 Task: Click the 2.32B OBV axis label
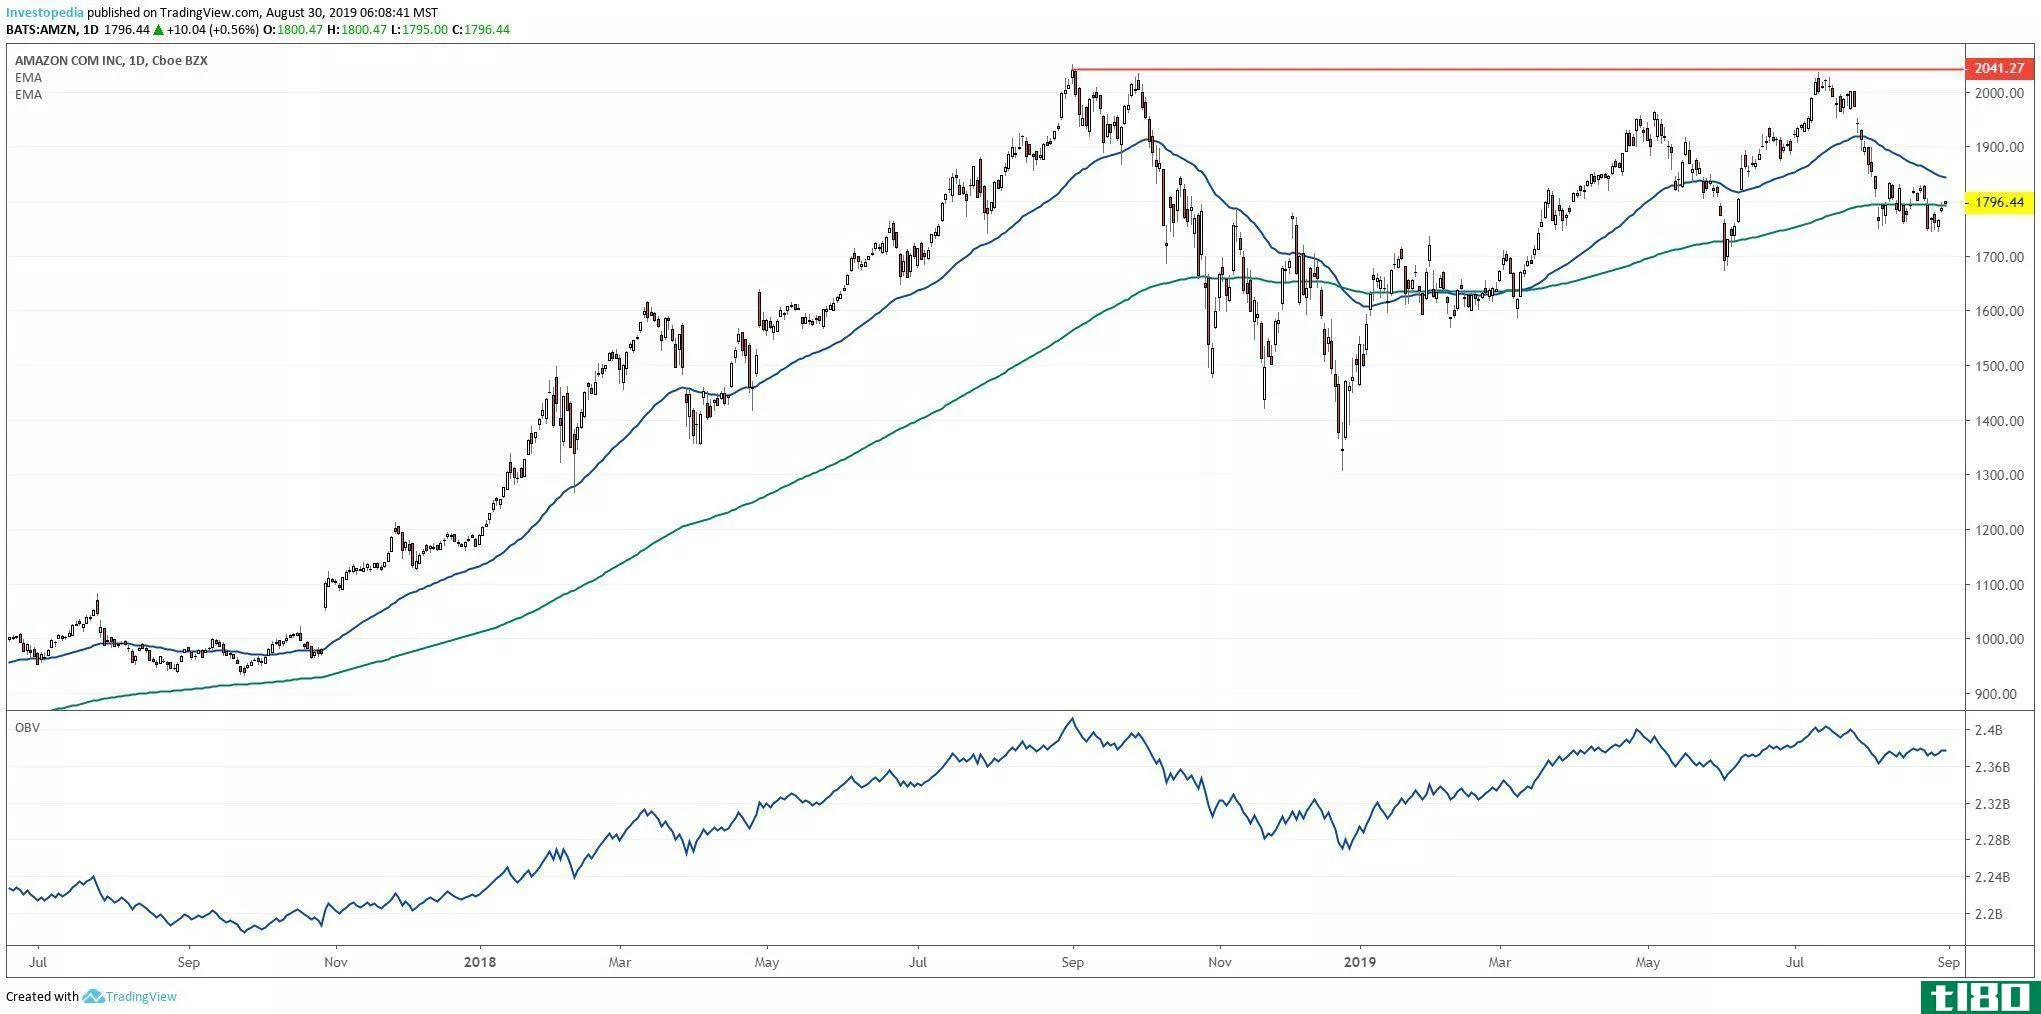tap(1992, 804)
